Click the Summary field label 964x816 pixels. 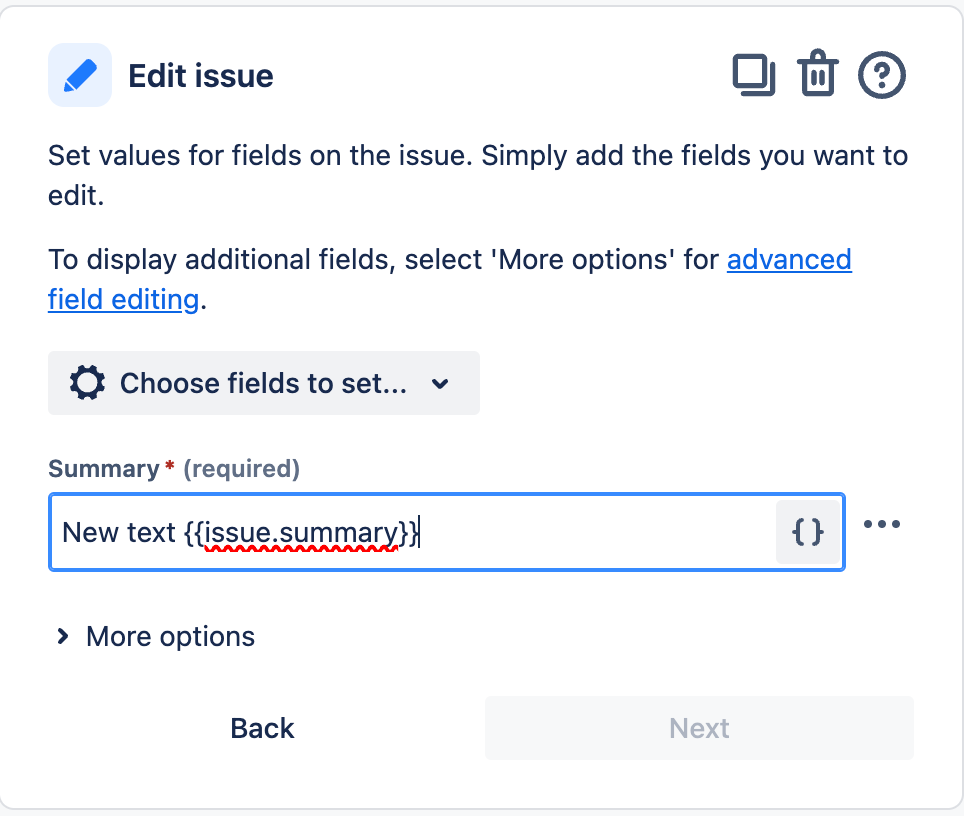click(104, 468)
